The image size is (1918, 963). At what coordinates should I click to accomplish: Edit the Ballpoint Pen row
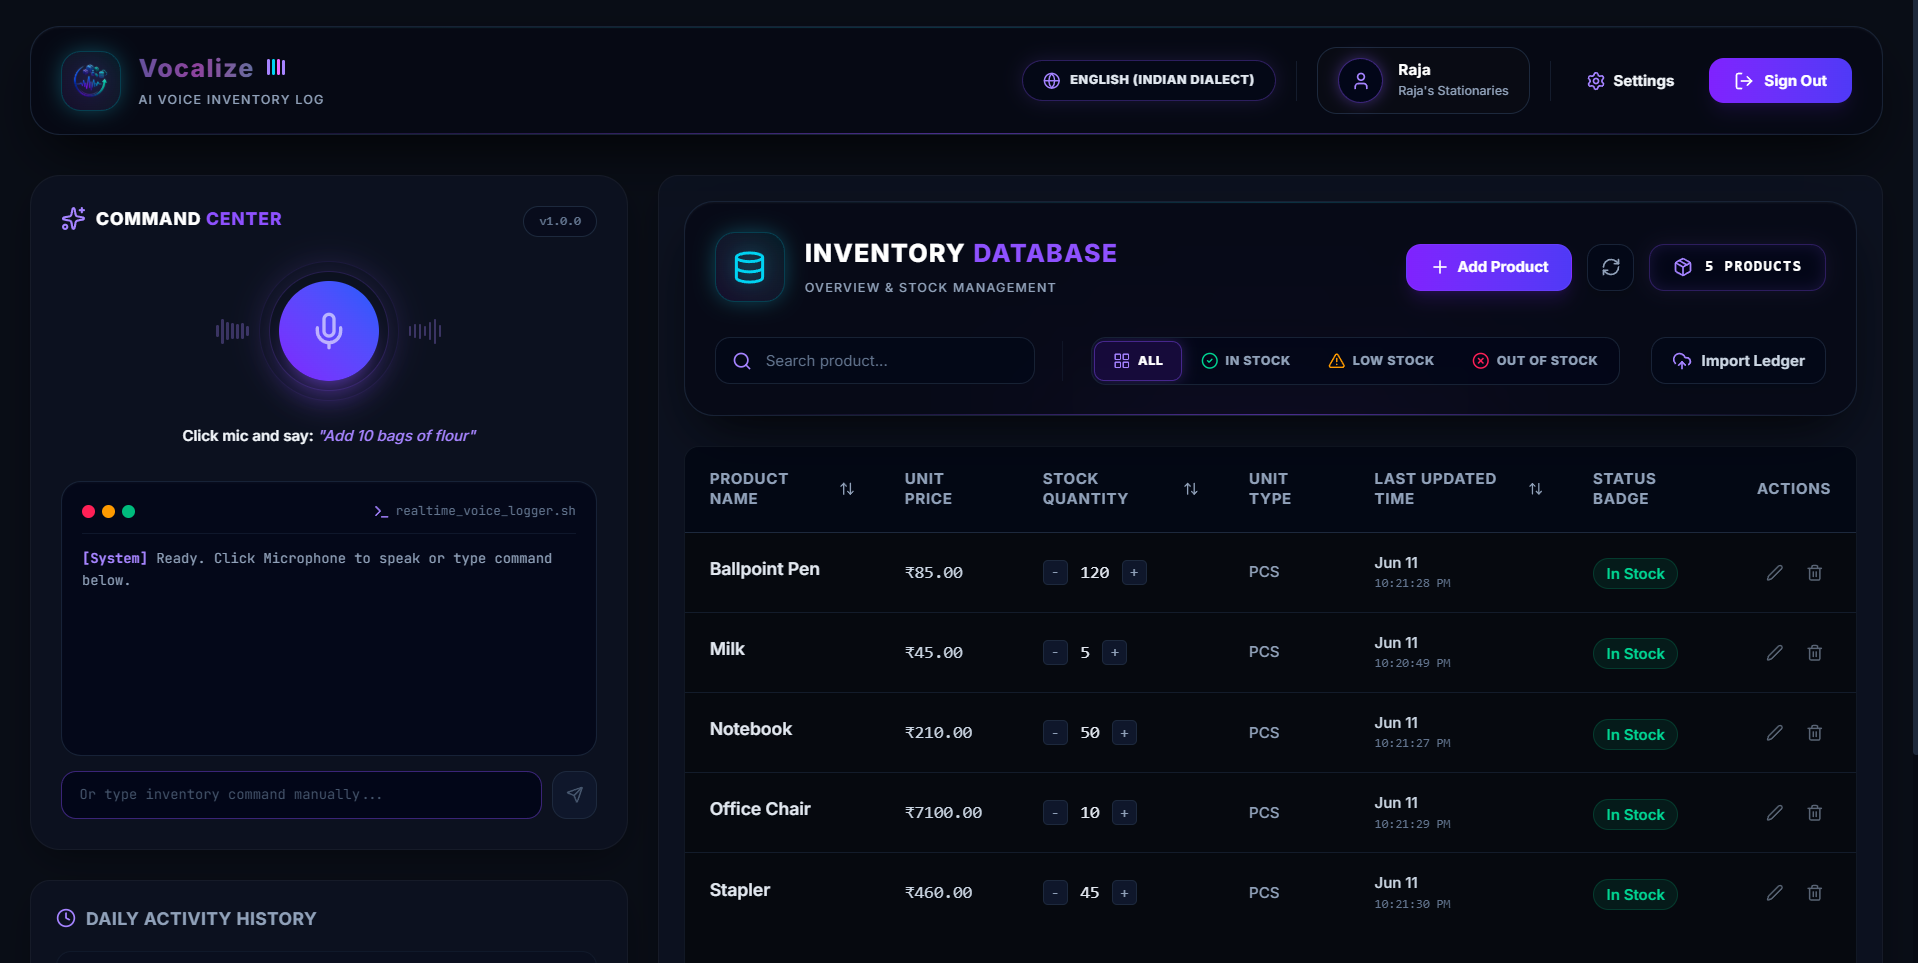coord(1775,573)
